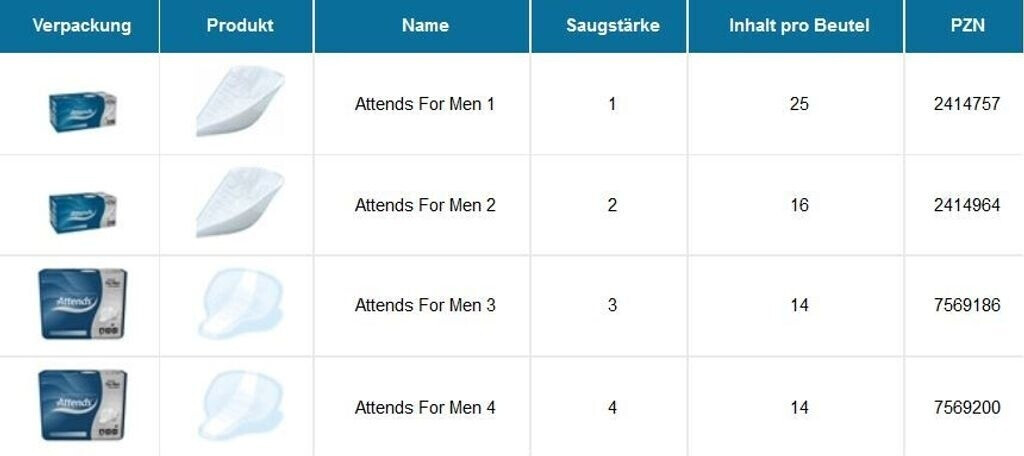Image resolution: width=1024 pixels, height=456 pixels.
Task: Click the name Attends For Men 1
Action: [x=425, y=104]
